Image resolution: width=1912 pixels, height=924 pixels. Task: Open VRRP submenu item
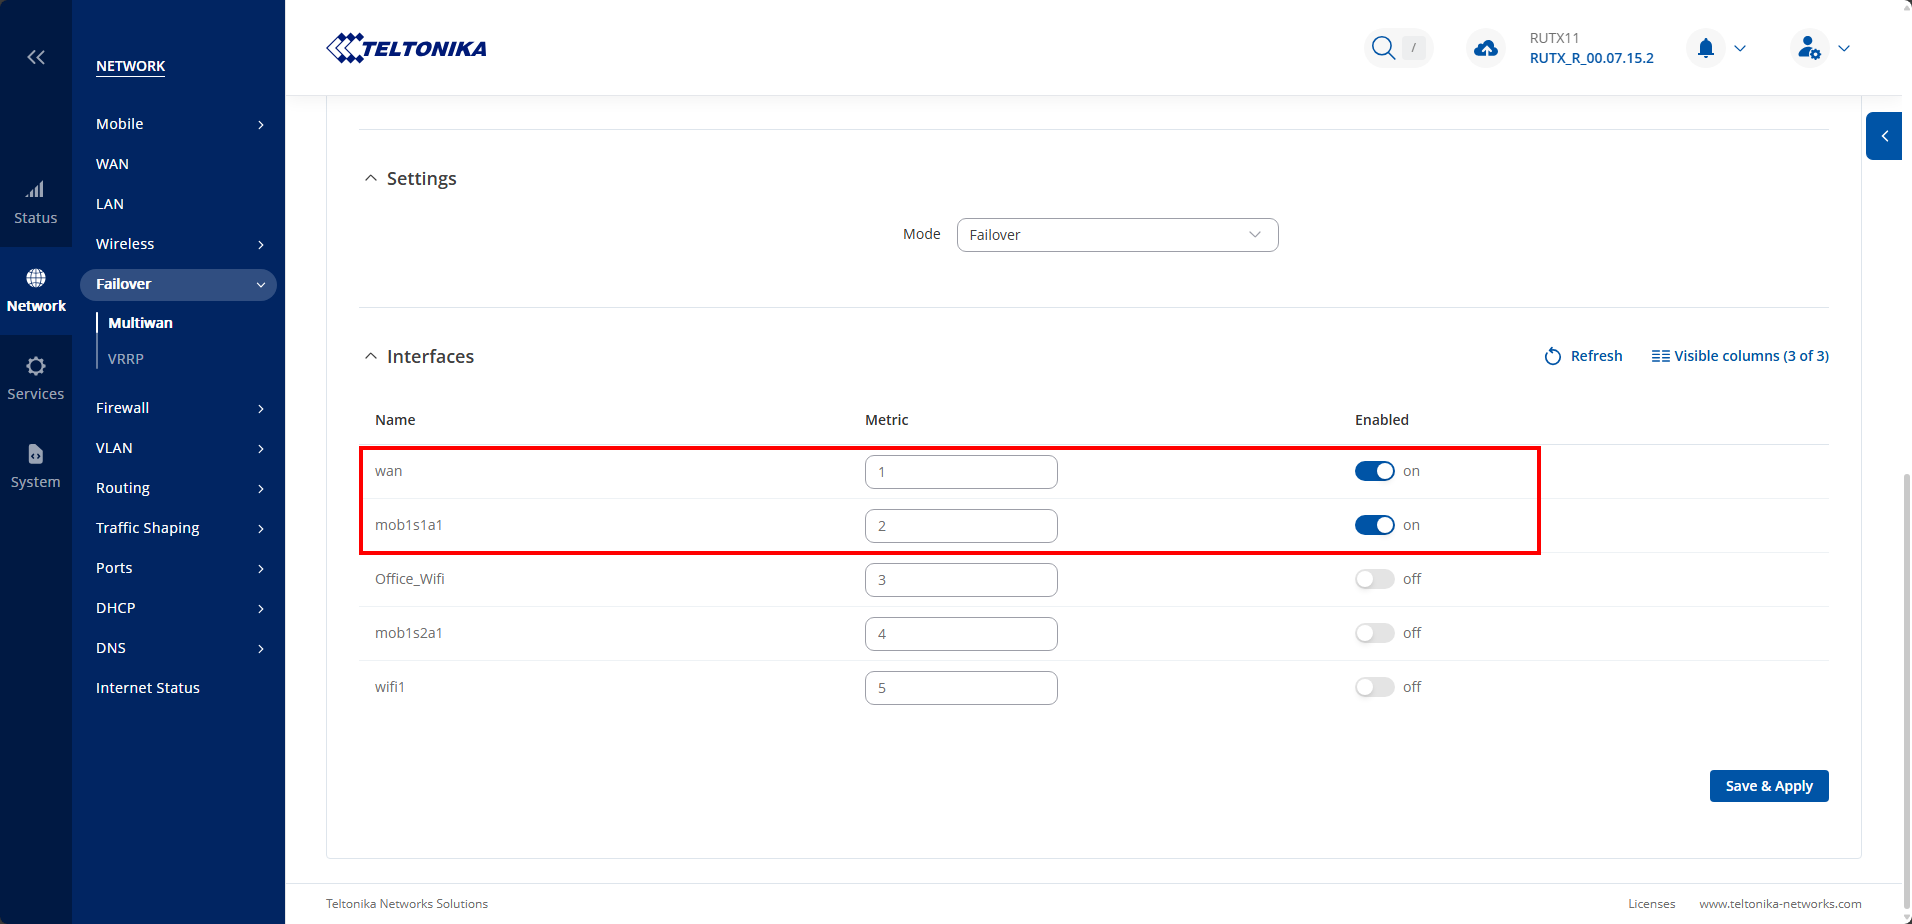click(x=126, y=359)
